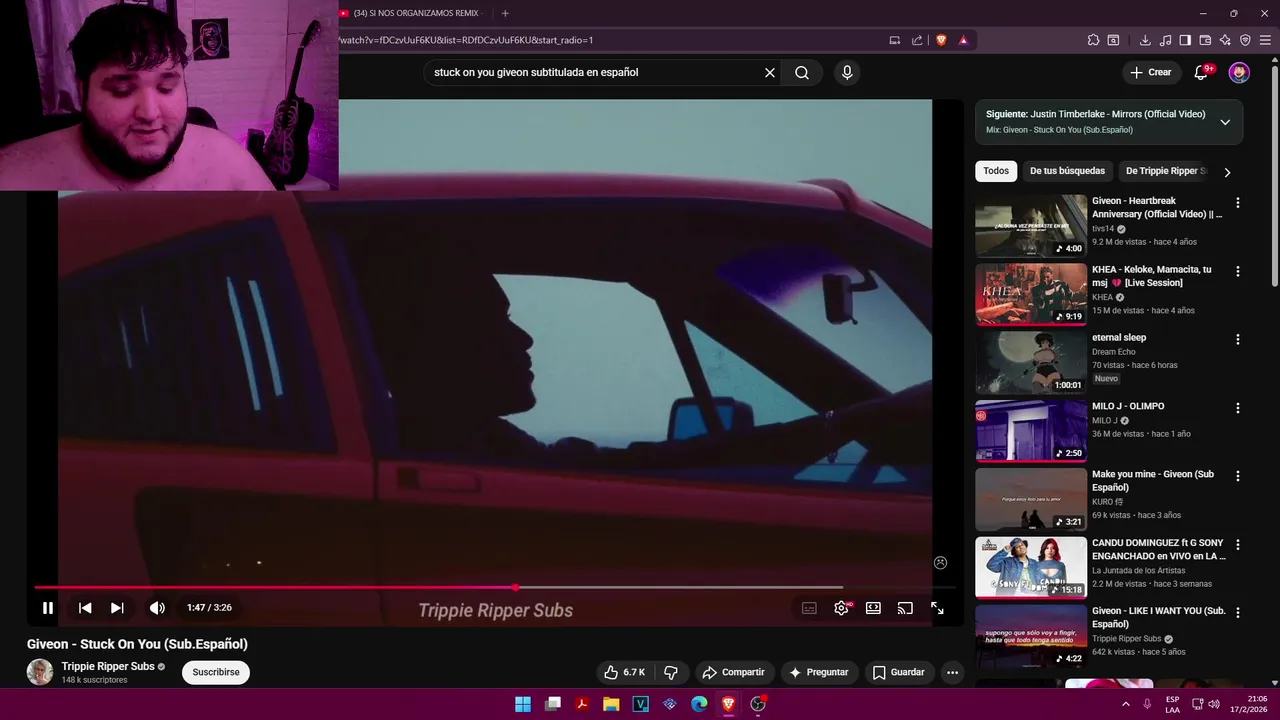
Task: Select the De tus búsquedas chip
Action: point(1067,171)
